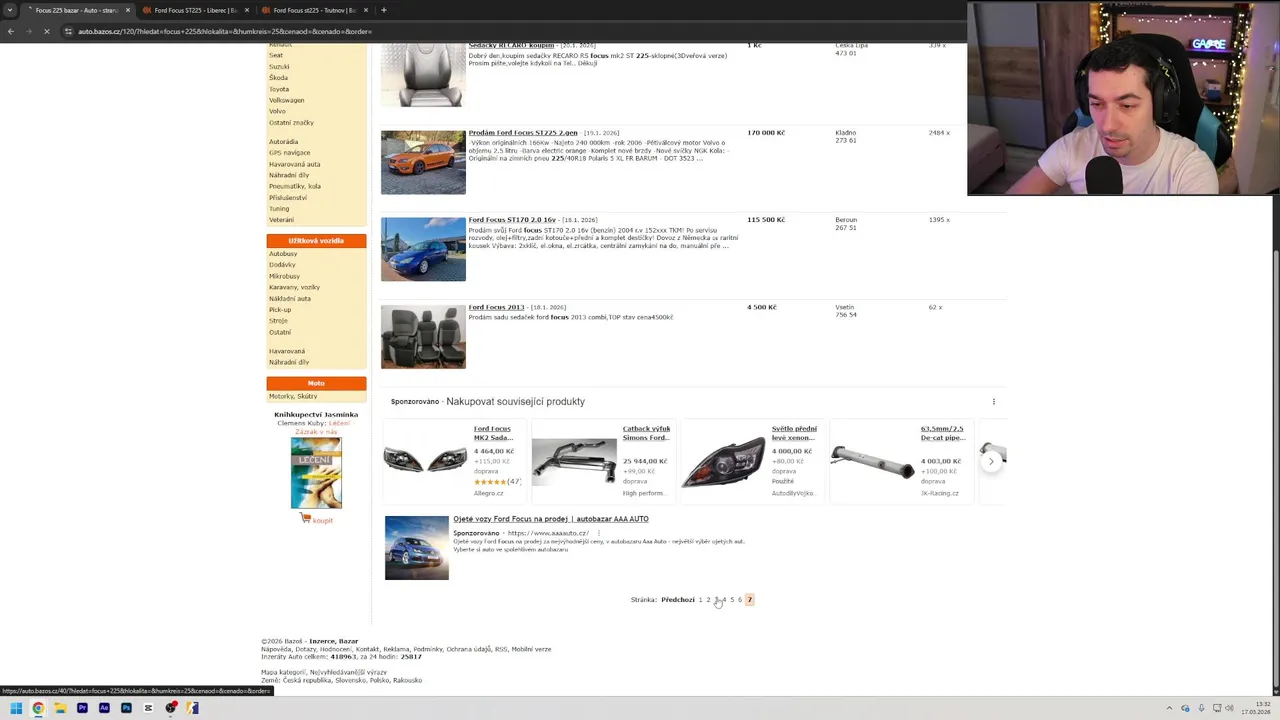Click the blue car AAA AUTO ad image
Screen dimensions: 1280x720
[x=417, y=547]
